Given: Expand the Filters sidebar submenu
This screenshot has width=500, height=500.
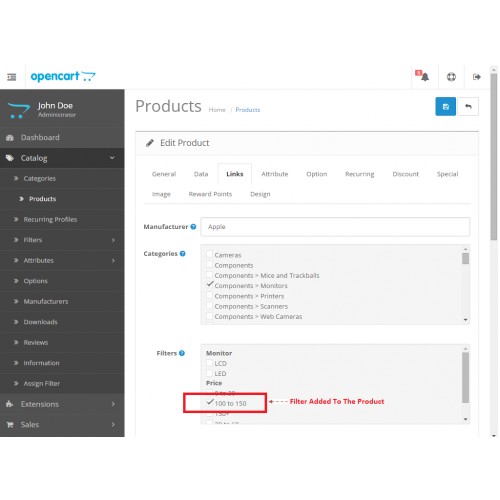Looking at the screenshot, I should coord(62,240).
